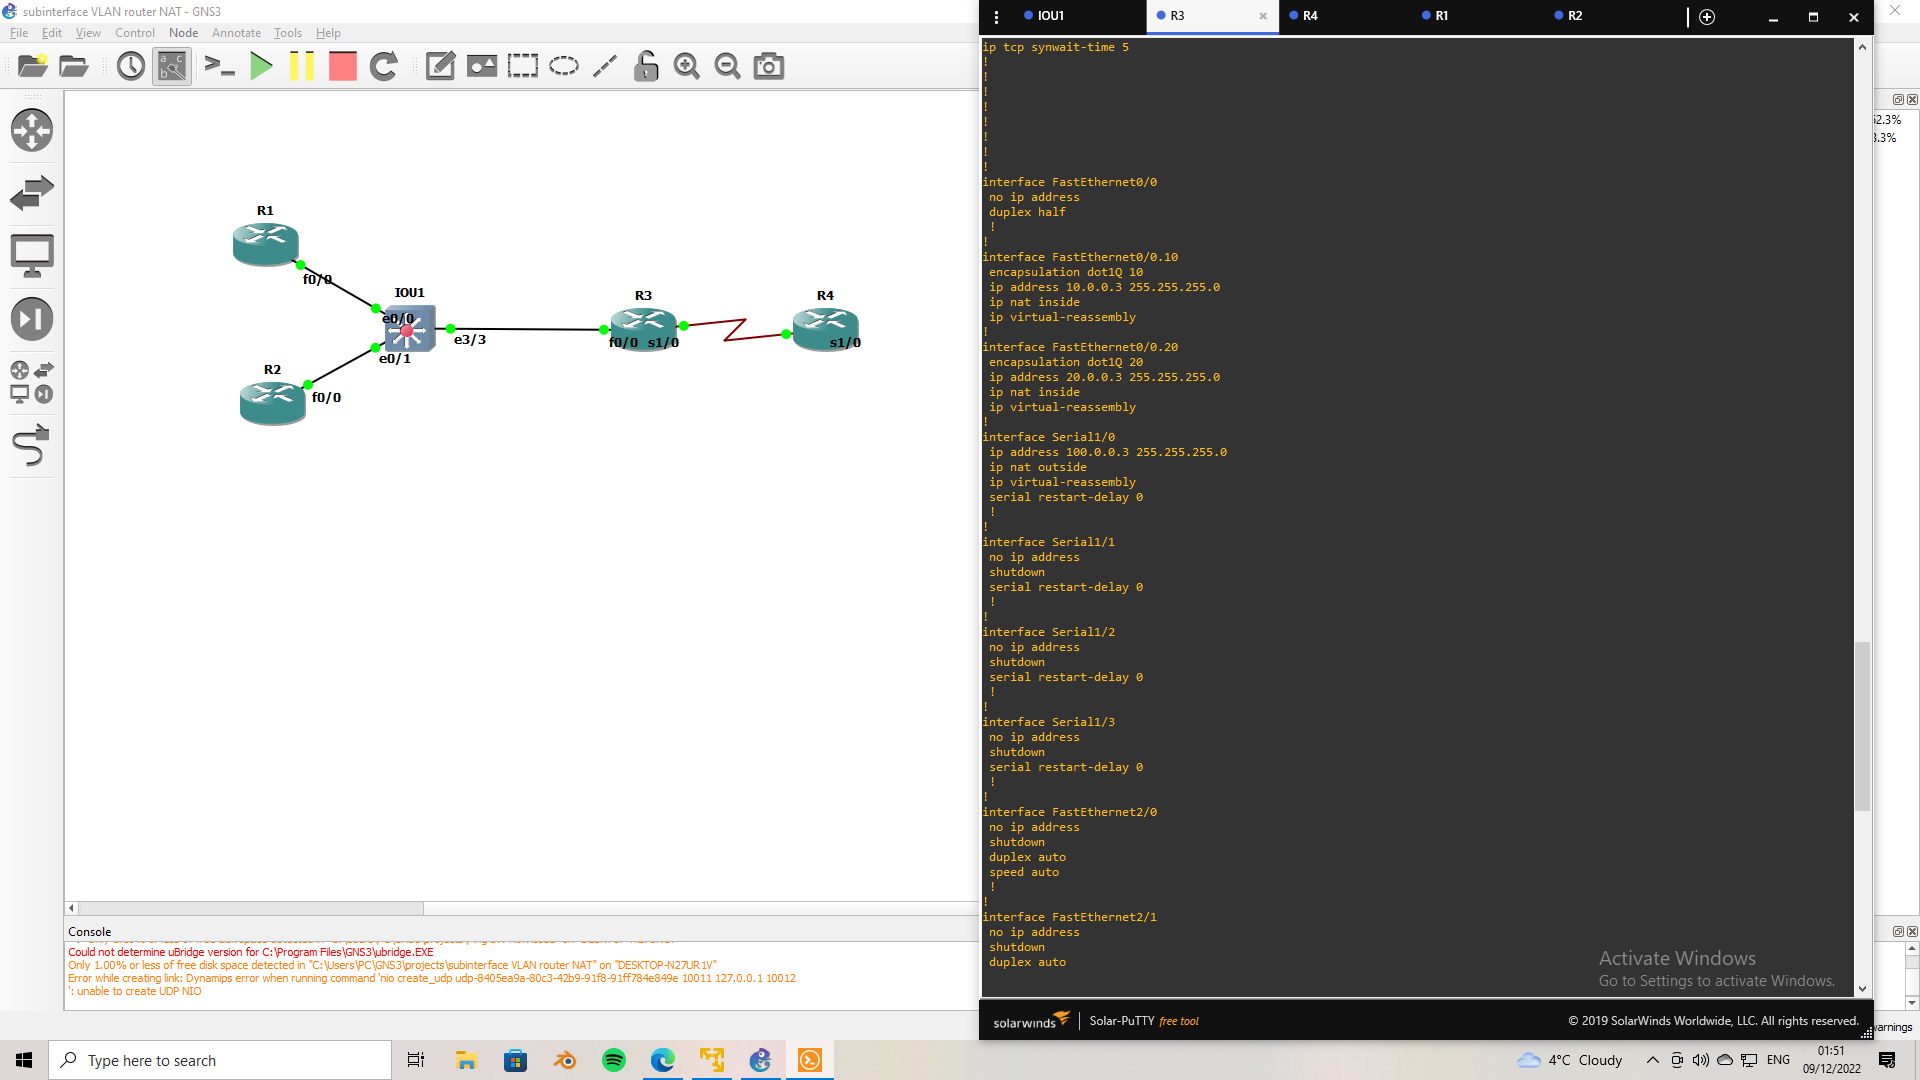Screen dimensions: 1920x1080
Task: Click the Type here to search field
Action: tap(220, 1060)
